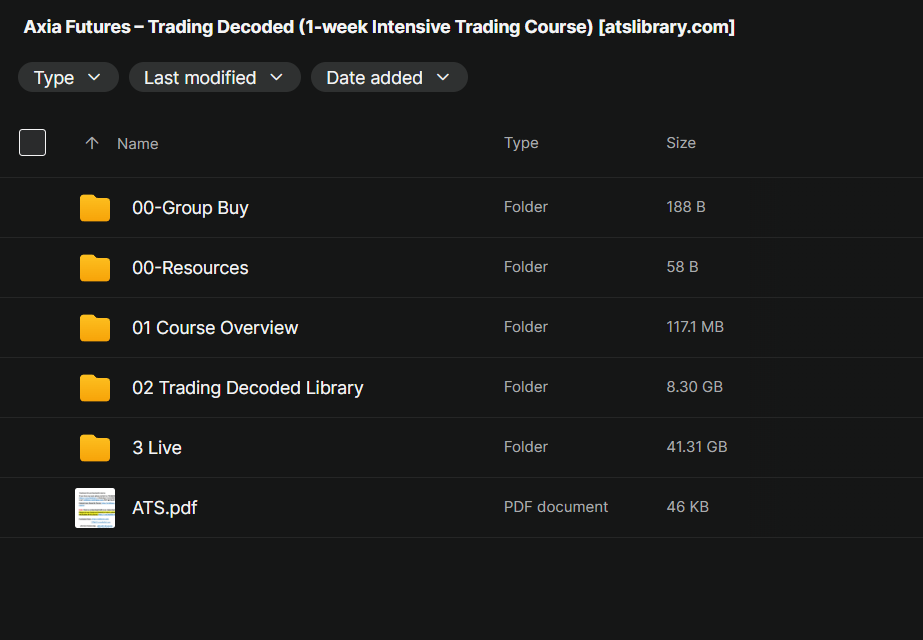Click Folder type in 3 Live row
This screenshot has height=640, width=923.
point(526,447)
